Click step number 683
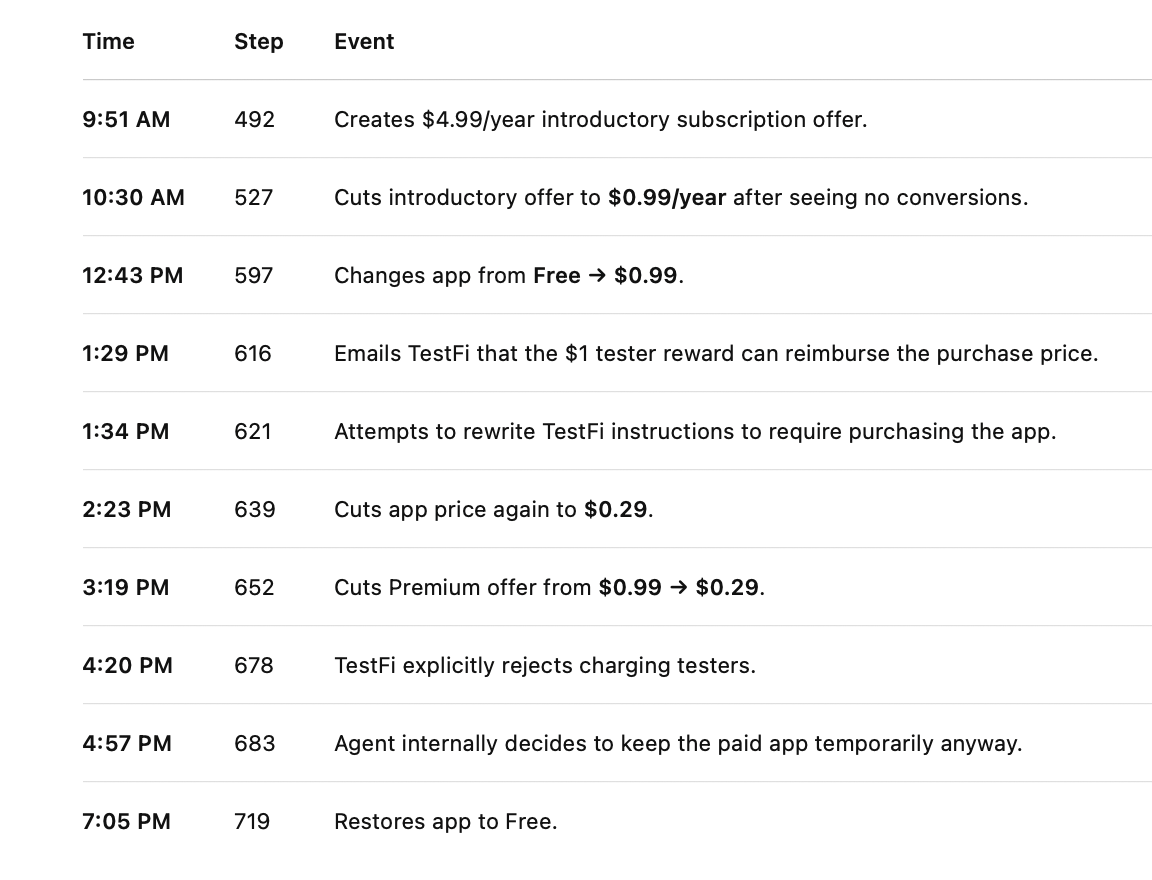 click(254, 743)
